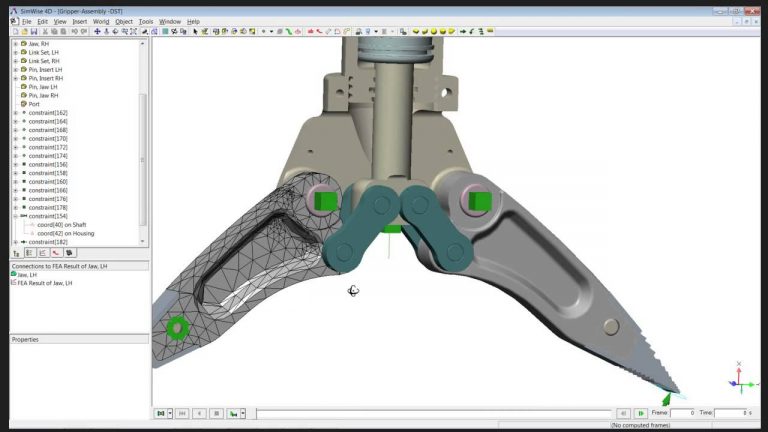The width and height of the screenshot is (768, 432).
Task: Click the yellow bar icon at toolbar end
Action: point(490,31)
